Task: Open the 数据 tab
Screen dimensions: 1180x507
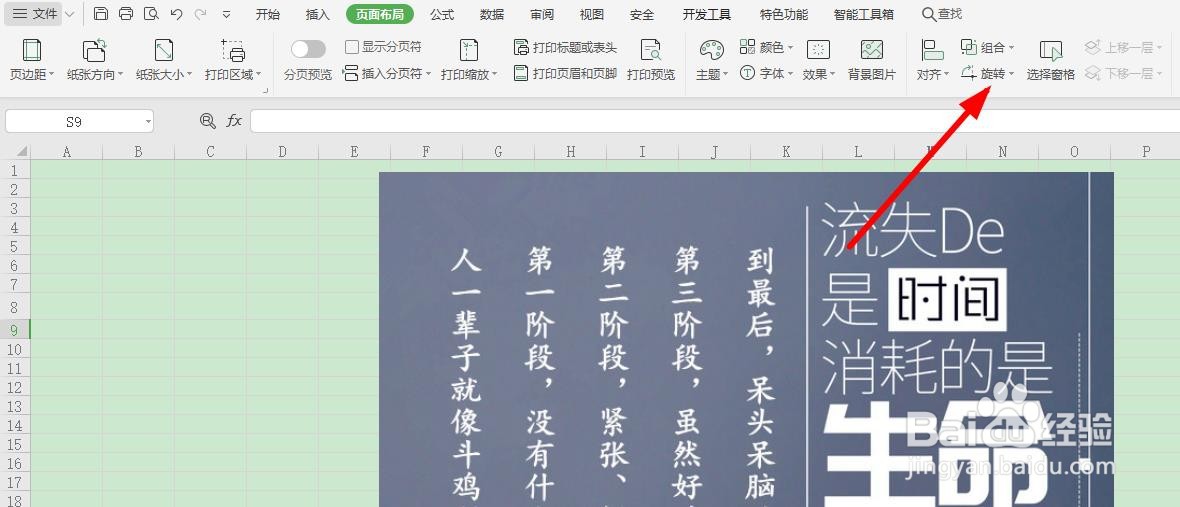Action: coord(491,14)
